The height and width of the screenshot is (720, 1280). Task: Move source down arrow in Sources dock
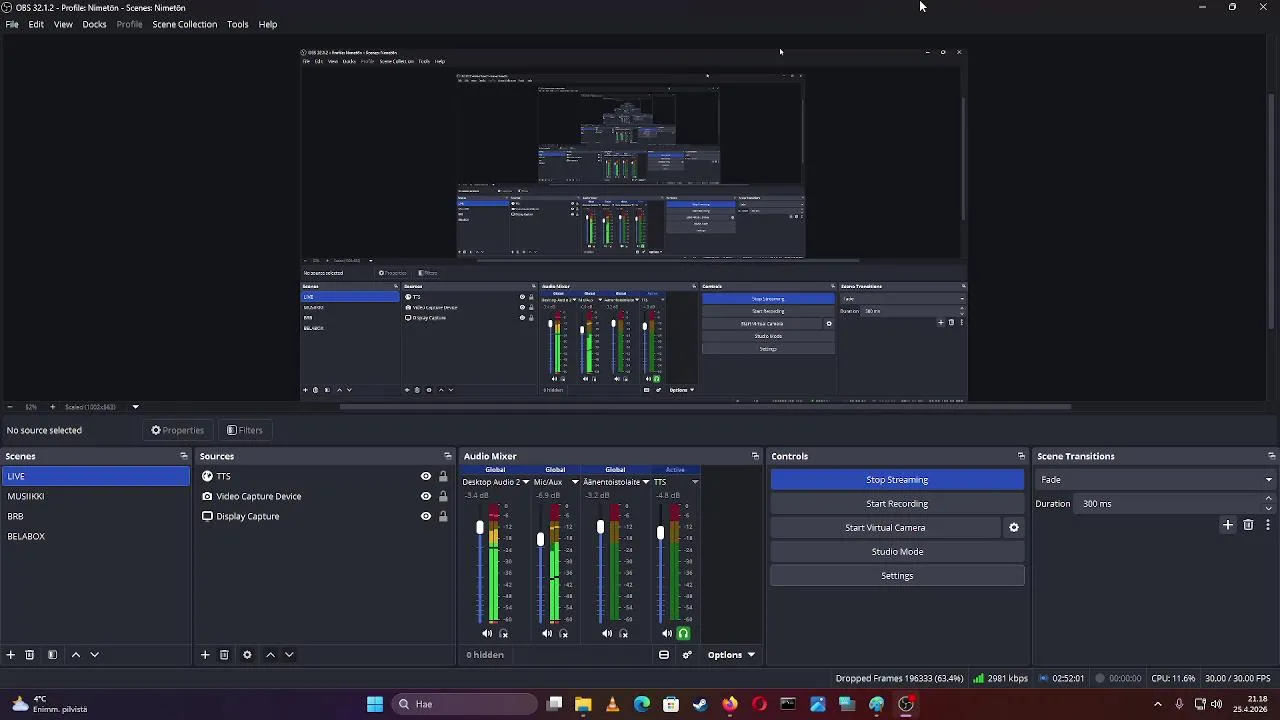[x=289, y=655]
